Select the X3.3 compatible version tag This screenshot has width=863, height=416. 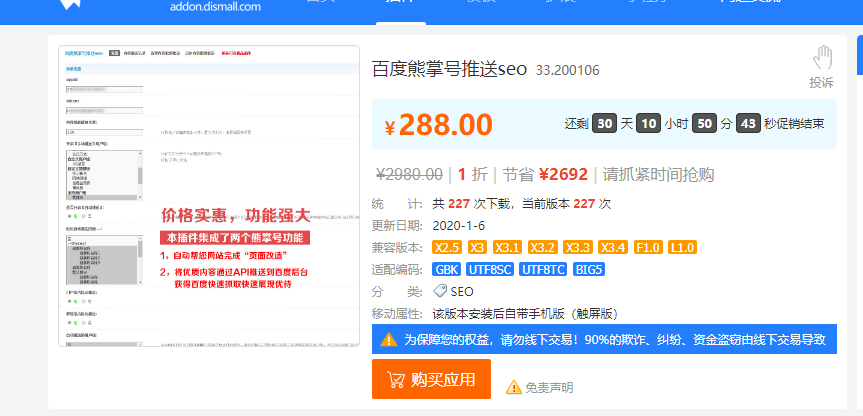pyautogui.click(x=577, y=247)
